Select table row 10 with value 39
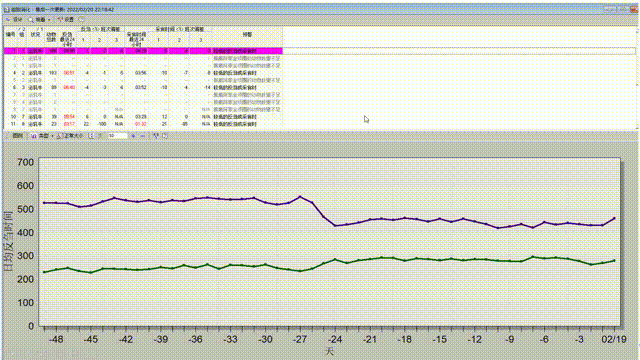Viewport: 640px width, 360px height. coord(143,117)
